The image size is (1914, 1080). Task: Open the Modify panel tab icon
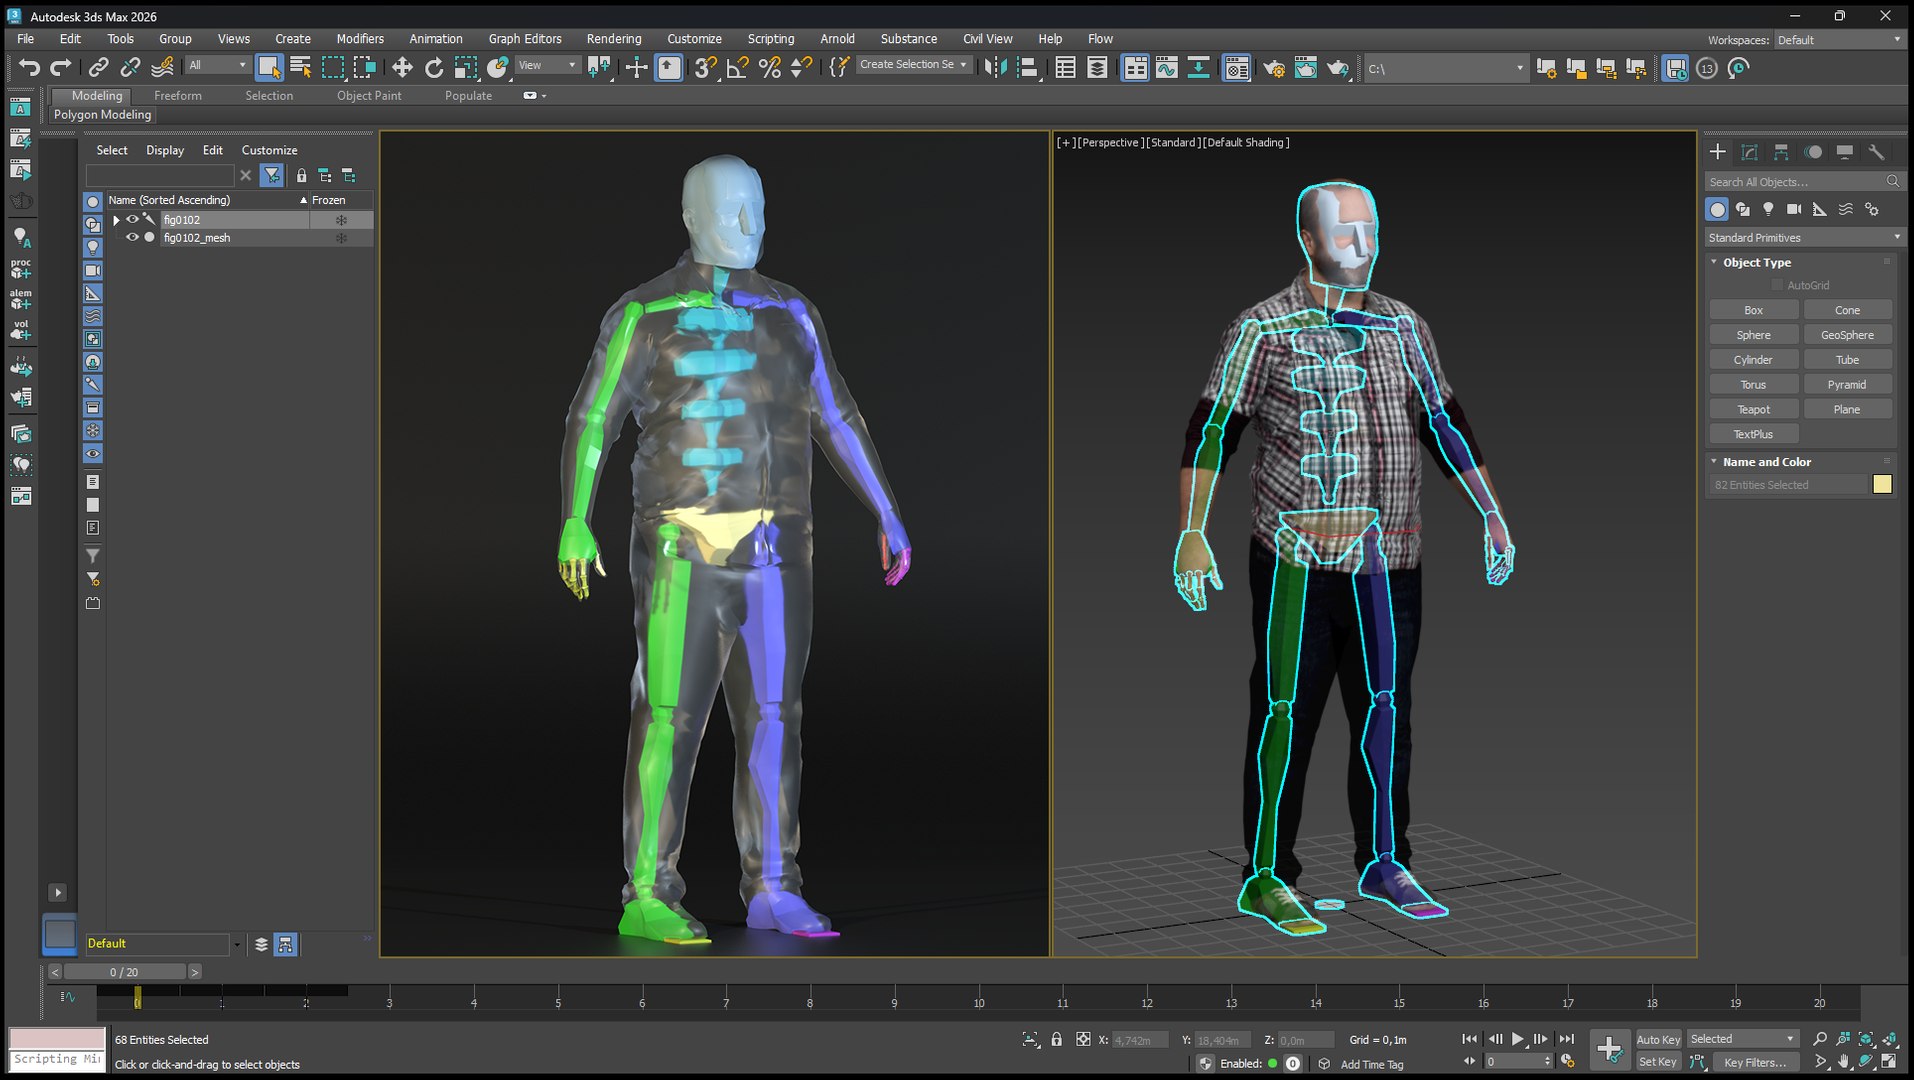pos(1749,152)
